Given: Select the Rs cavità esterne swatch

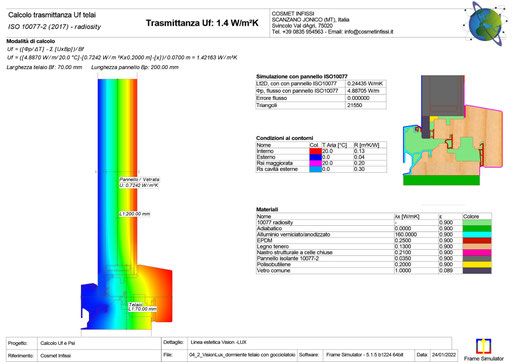Looking at the screenshot, I should click(315, 169).
